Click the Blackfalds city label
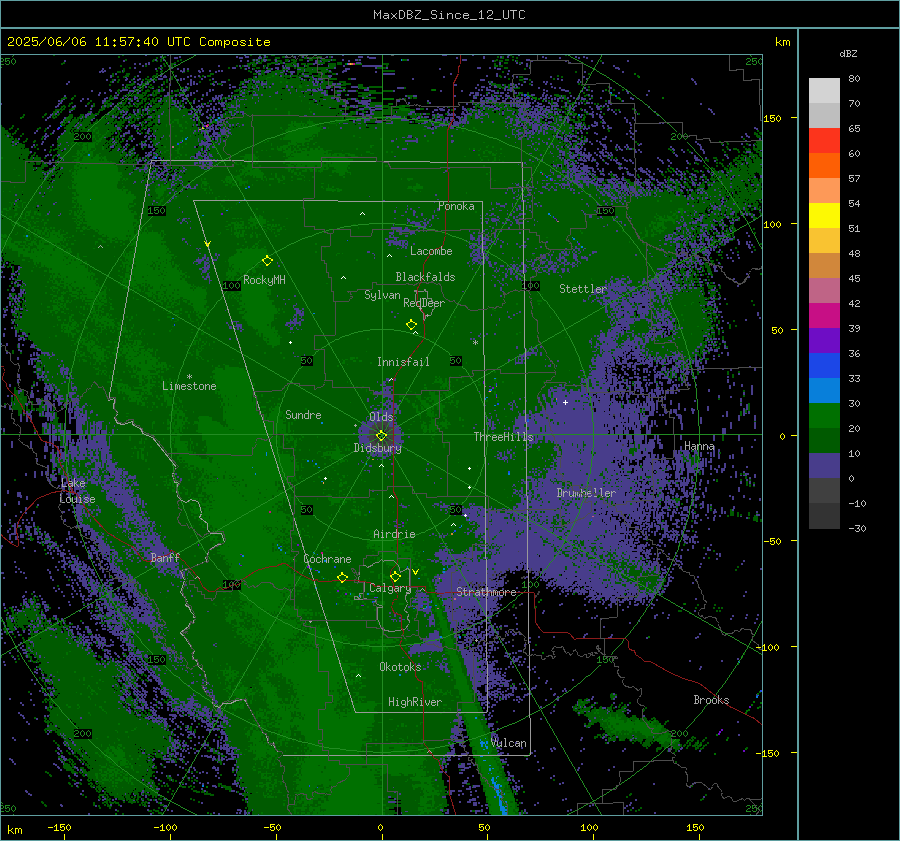 [x=425, y=277]
